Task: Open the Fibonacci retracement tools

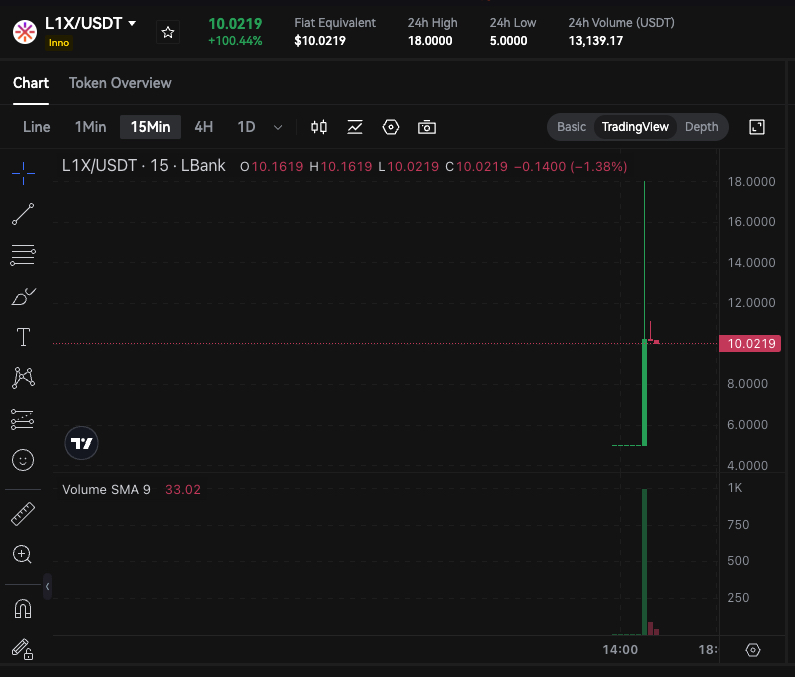Action: [23, 255]
